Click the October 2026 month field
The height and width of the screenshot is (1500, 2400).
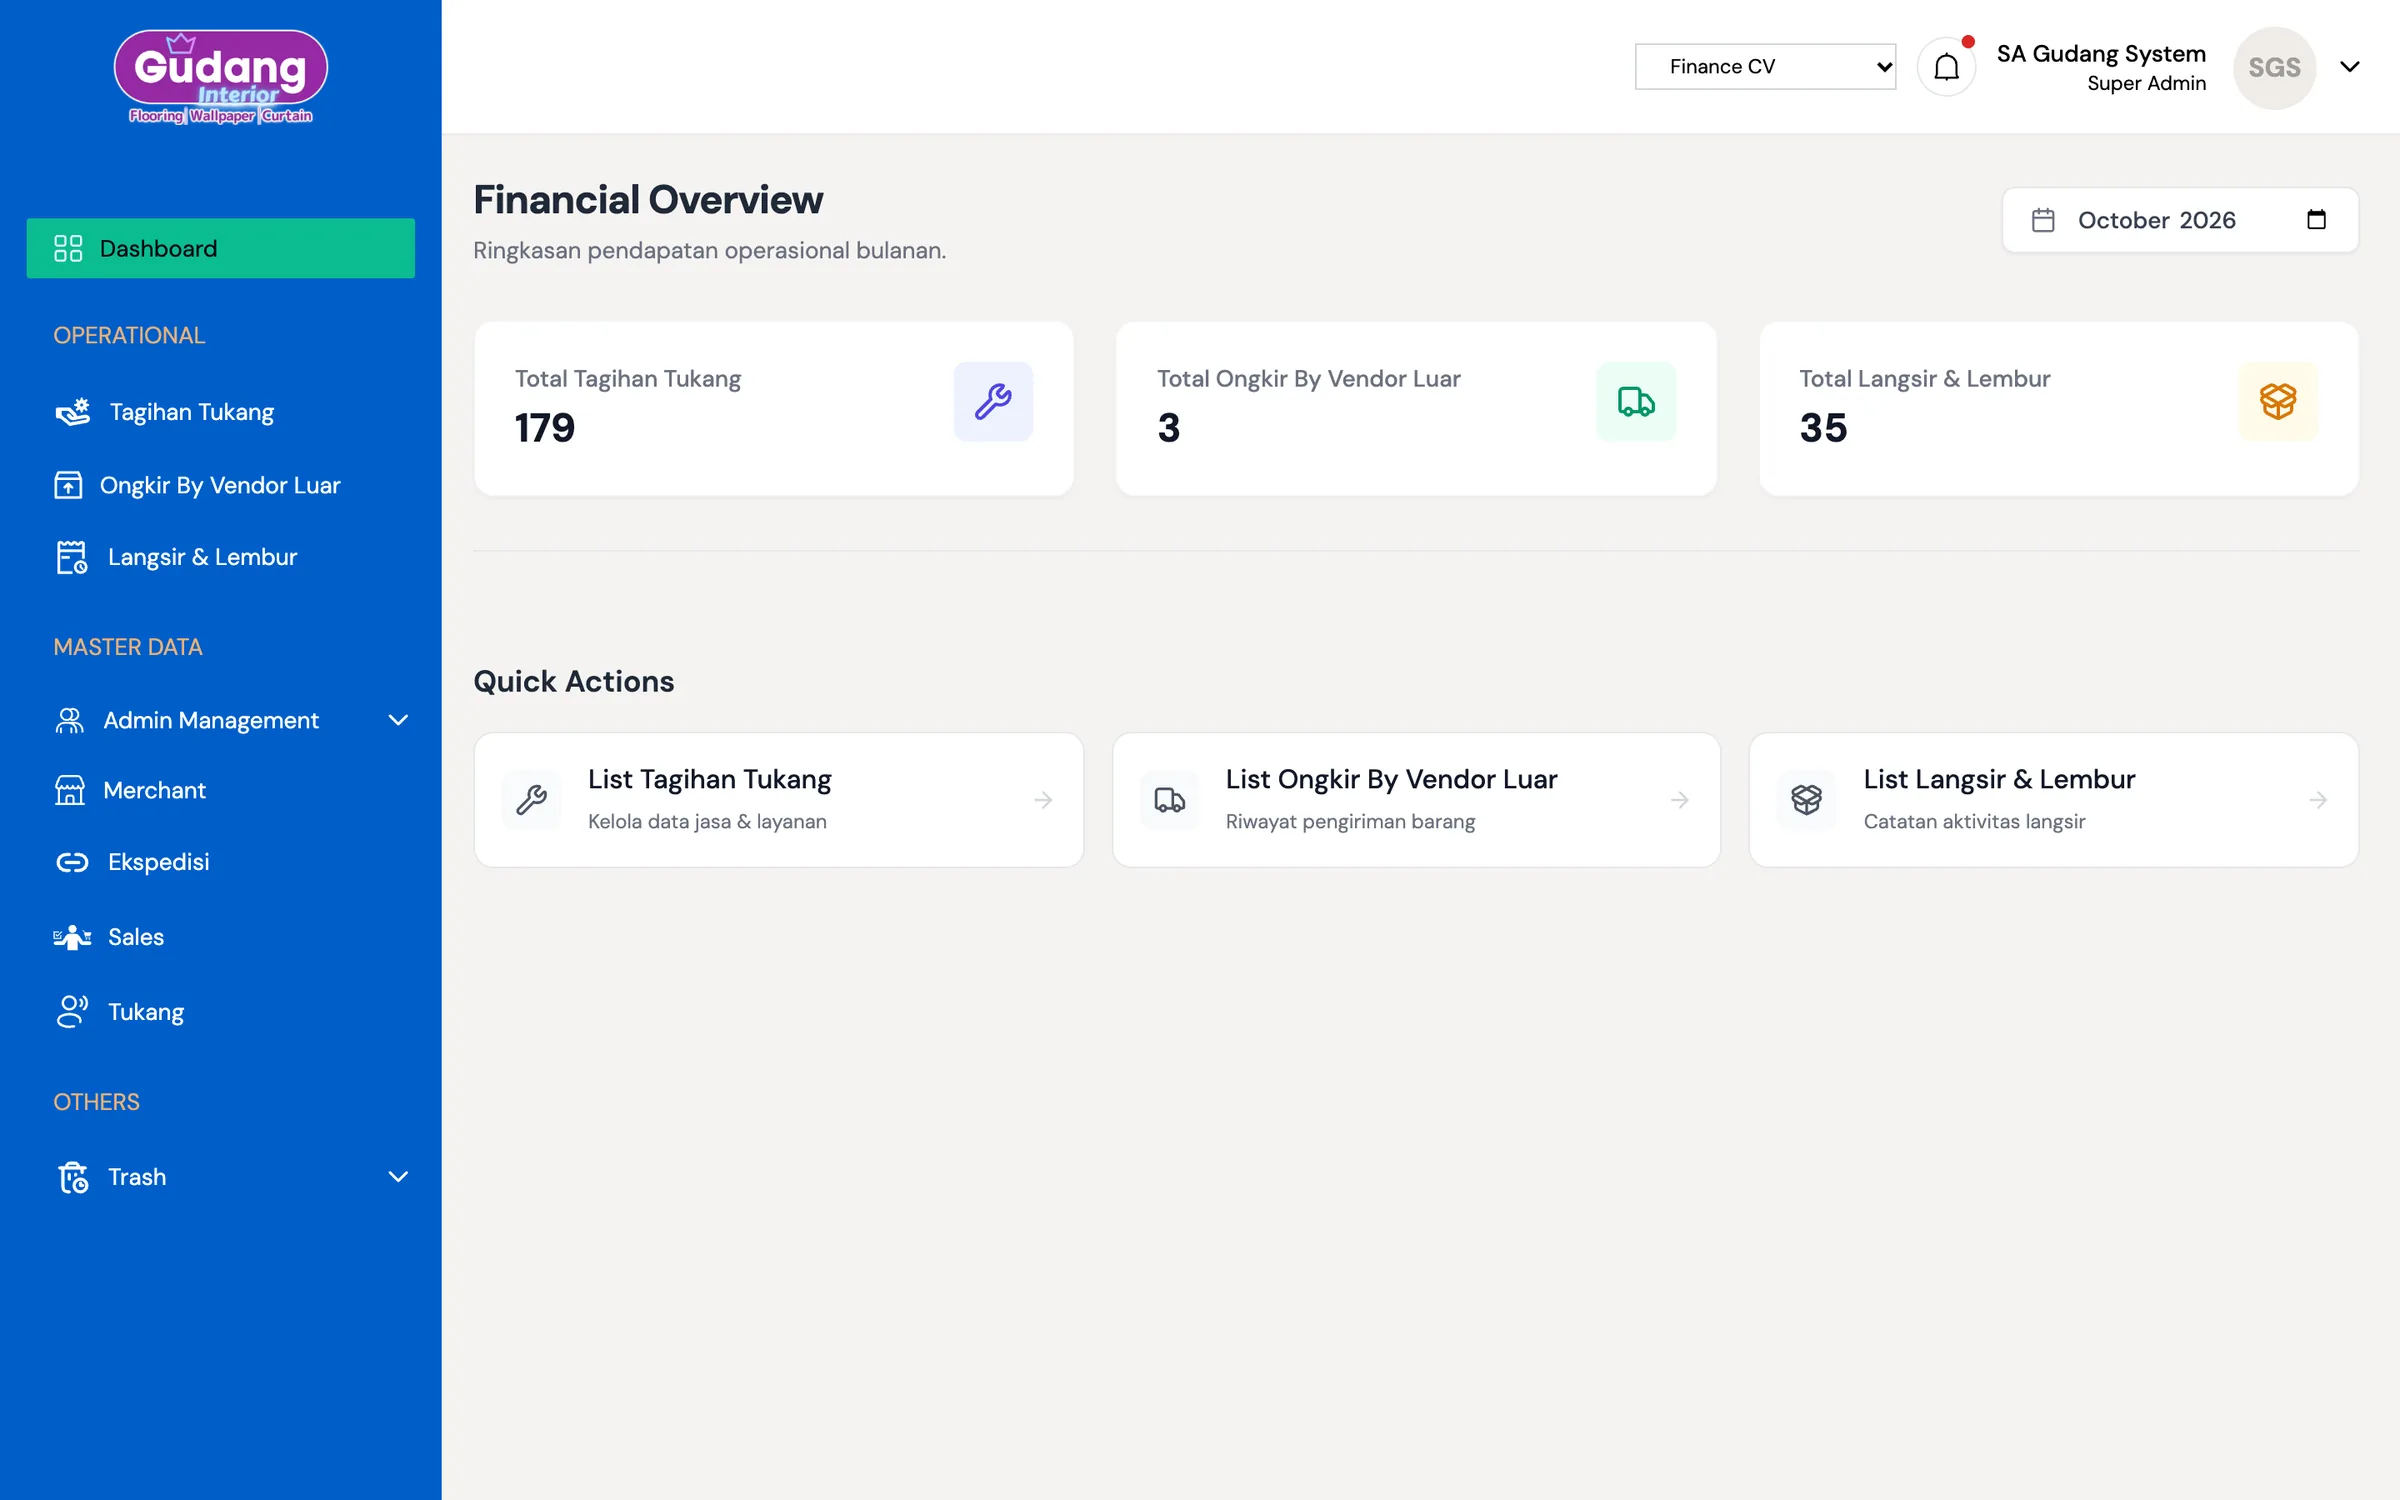2180,220
